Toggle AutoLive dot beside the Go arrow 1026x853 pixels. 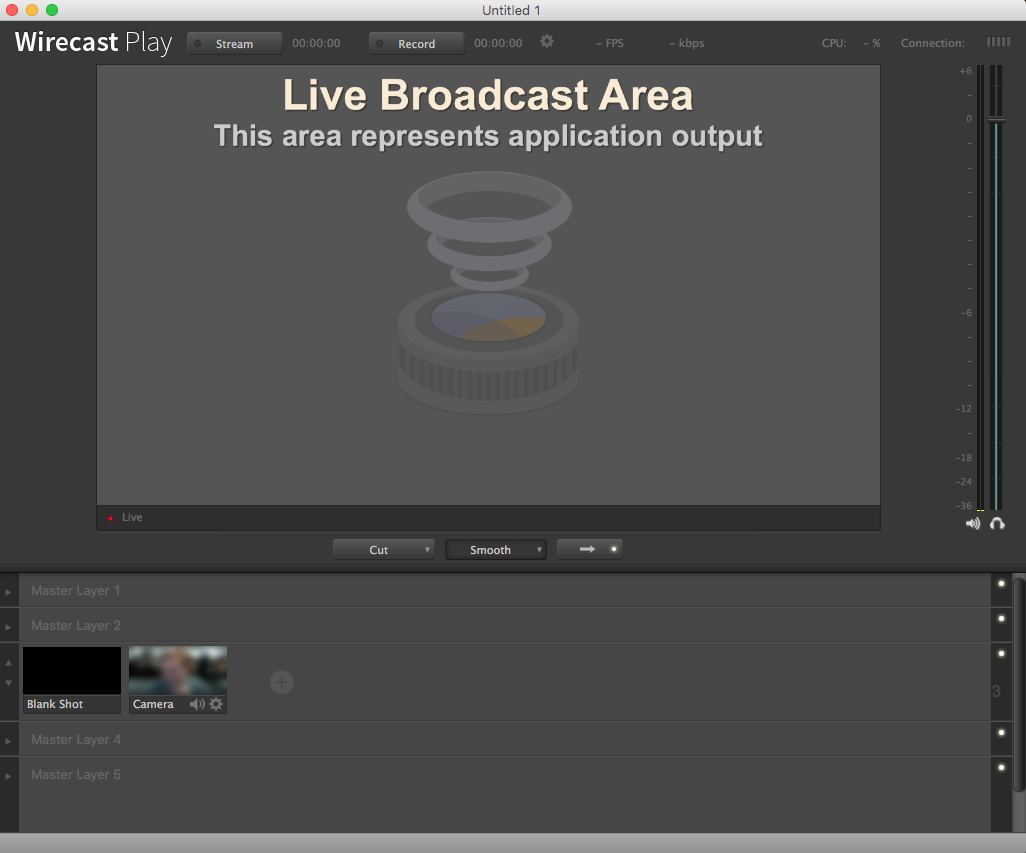click(x=614, y=549)
